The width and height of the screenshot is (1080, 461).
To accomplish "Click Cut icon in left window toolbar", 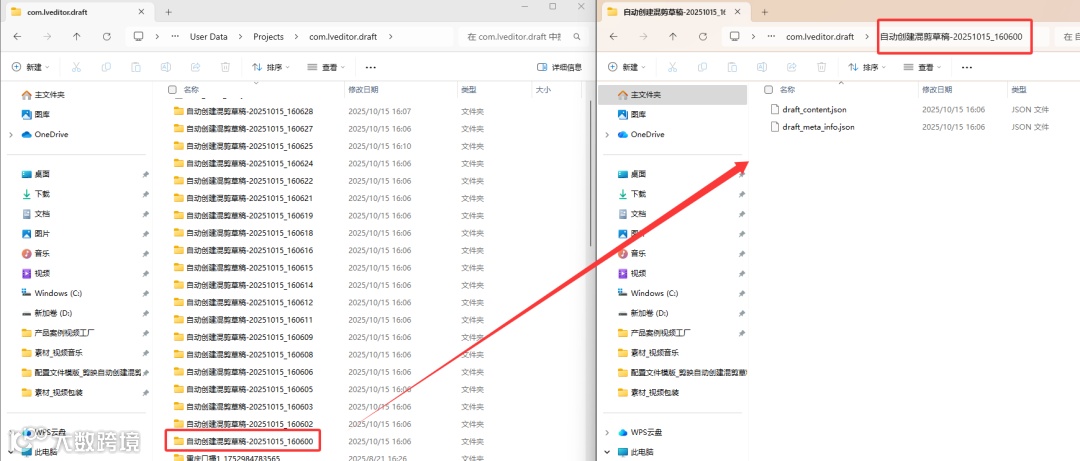I will [x=76, y=67].
